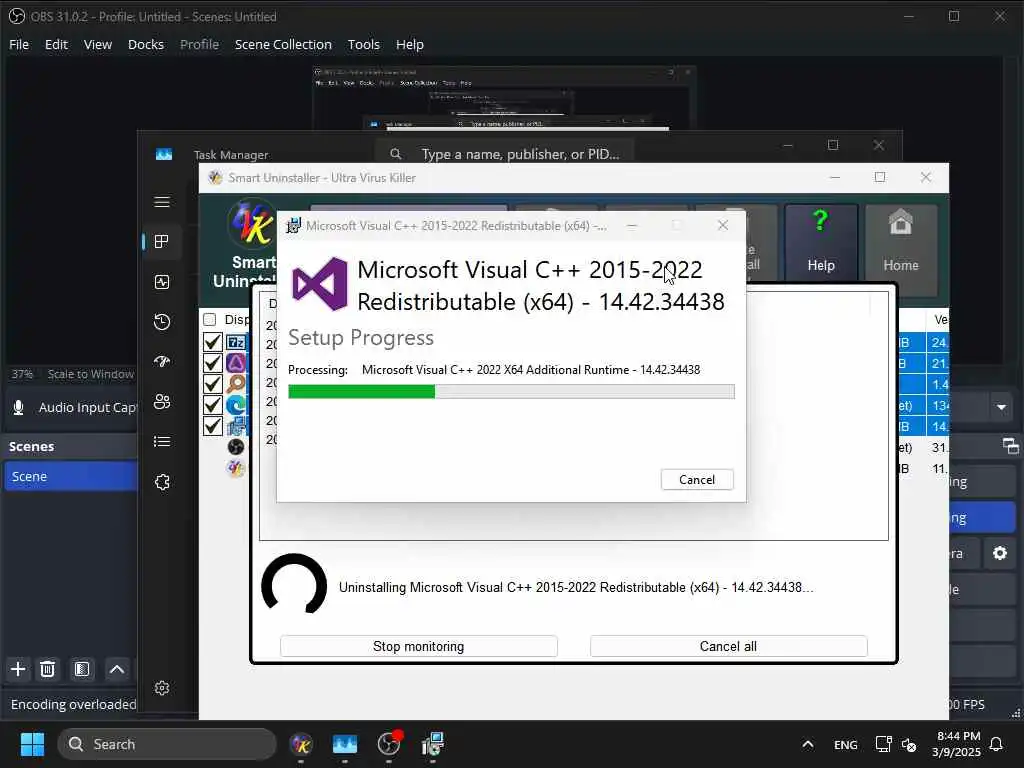Open scene filters icon in OBS
The width and height of the screenshot is (1024, 768).
[82, 669]
